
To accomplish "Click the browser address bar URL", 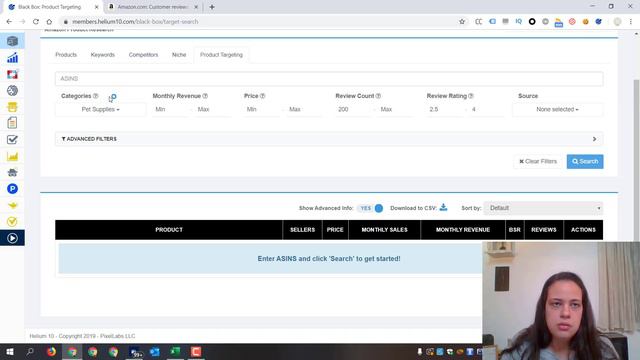I will click(135, 22).
